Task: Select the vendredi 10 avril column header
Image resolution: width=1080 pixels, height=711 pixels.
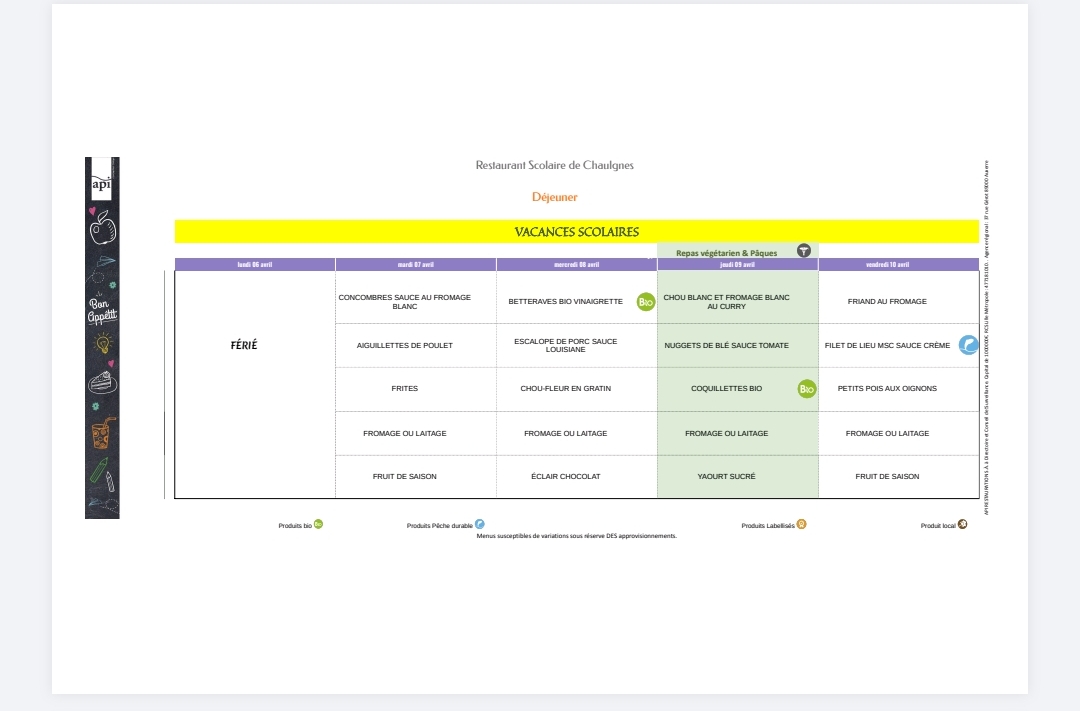Action: coord(898,265)
